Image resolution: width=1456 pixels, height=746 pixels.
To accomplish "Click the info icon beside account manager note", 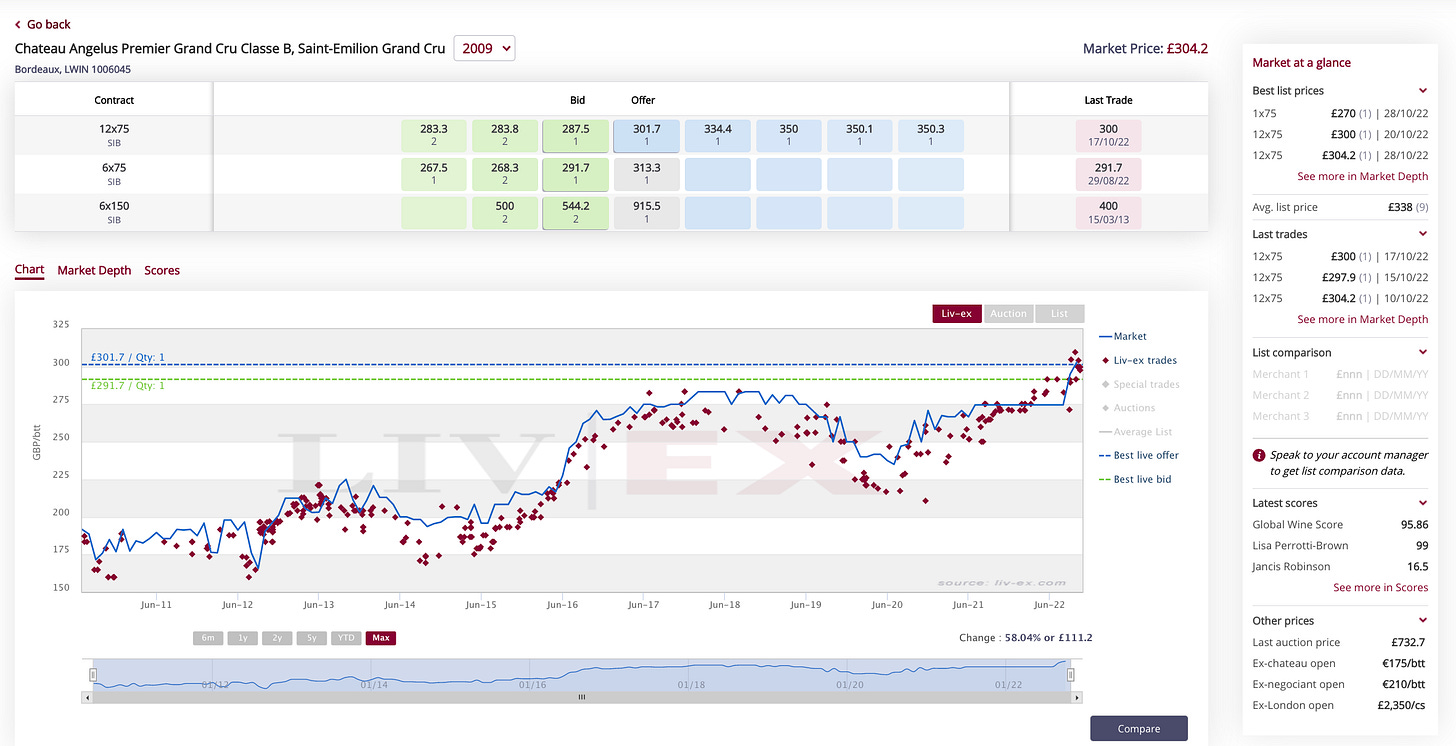I will tap(1259, 455).
